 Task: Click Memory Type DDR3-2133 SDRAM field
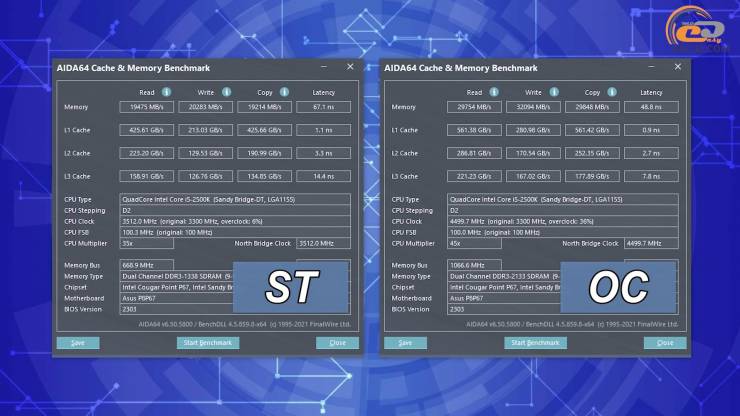(504, 276)
